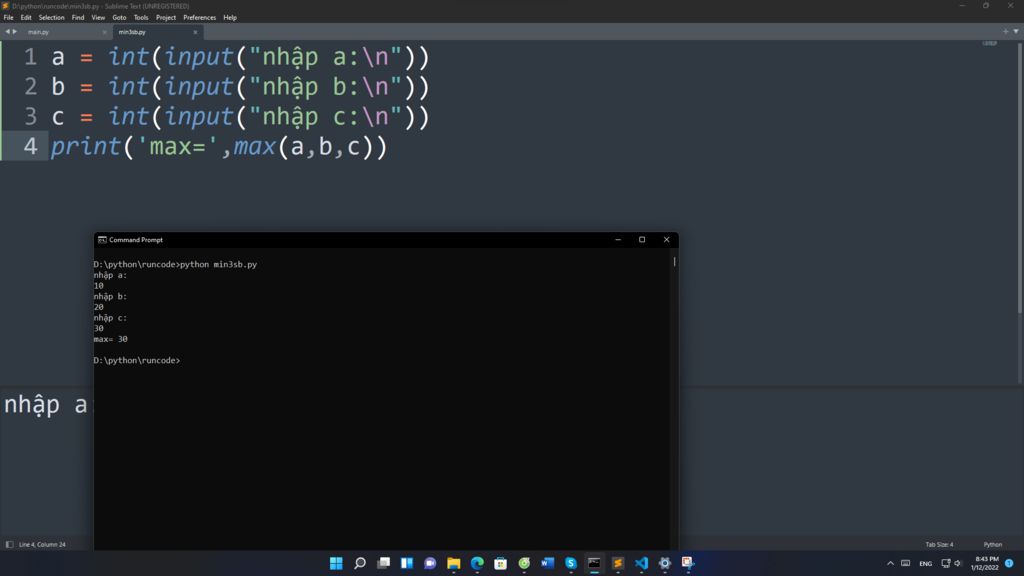Screen dimensions: 1024x576
Task: Switch to Sublime Text taskbar icon
Action: pos(618,563)
